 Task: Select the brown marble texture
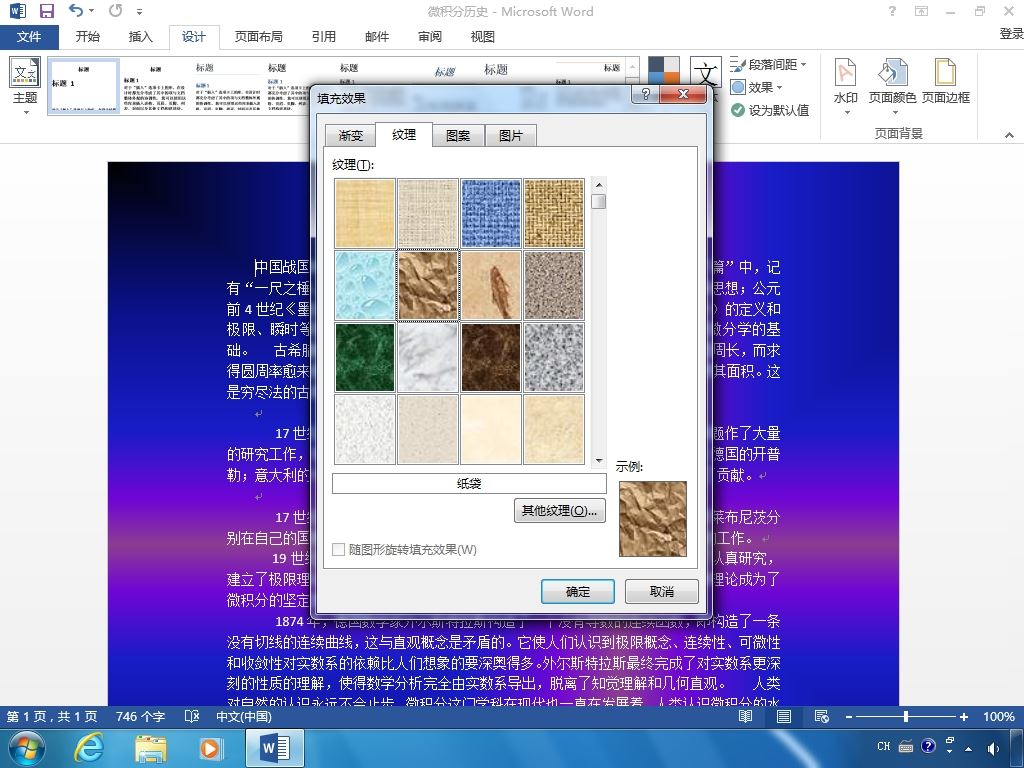tap(490, 357)
